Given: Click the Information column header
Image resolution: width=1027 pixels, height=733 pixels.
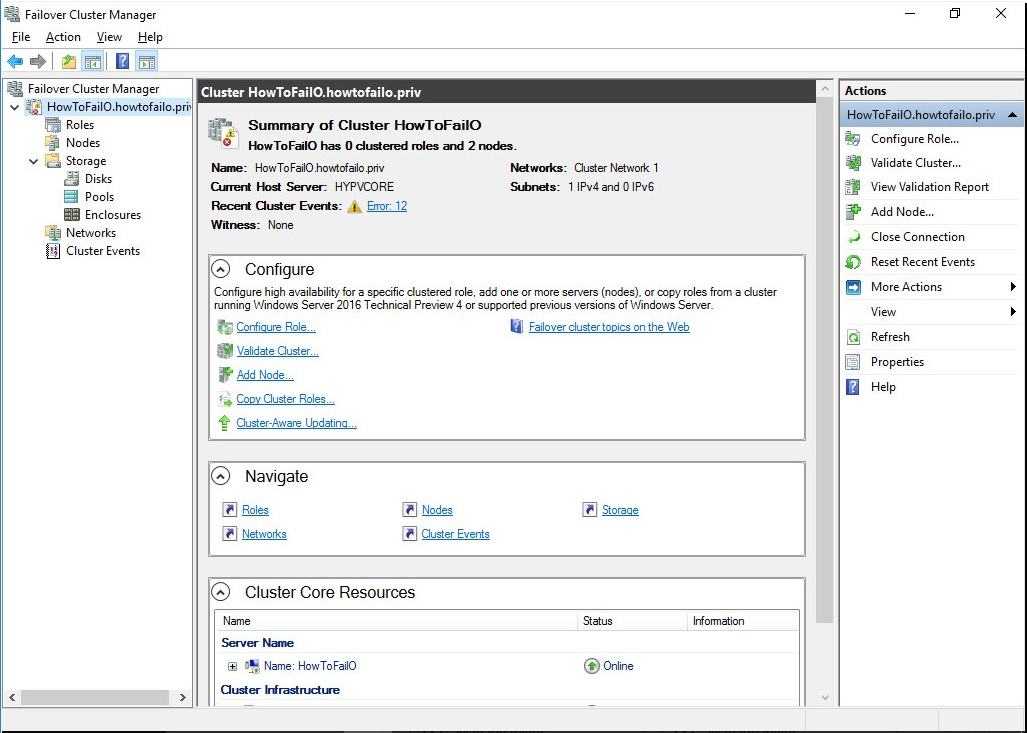Looking at the screenshot, I should pos(743,621).
